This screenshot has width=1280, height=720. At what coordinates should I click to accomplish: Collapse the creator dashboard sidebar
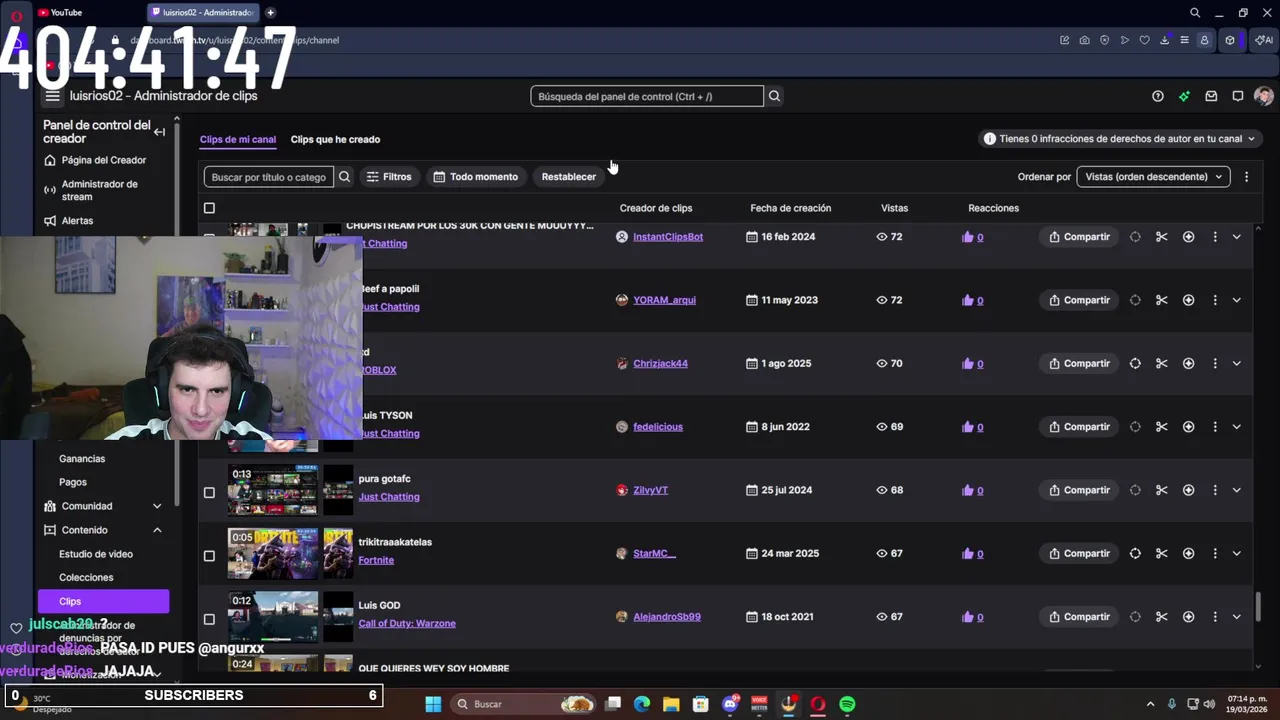point(159,132)
